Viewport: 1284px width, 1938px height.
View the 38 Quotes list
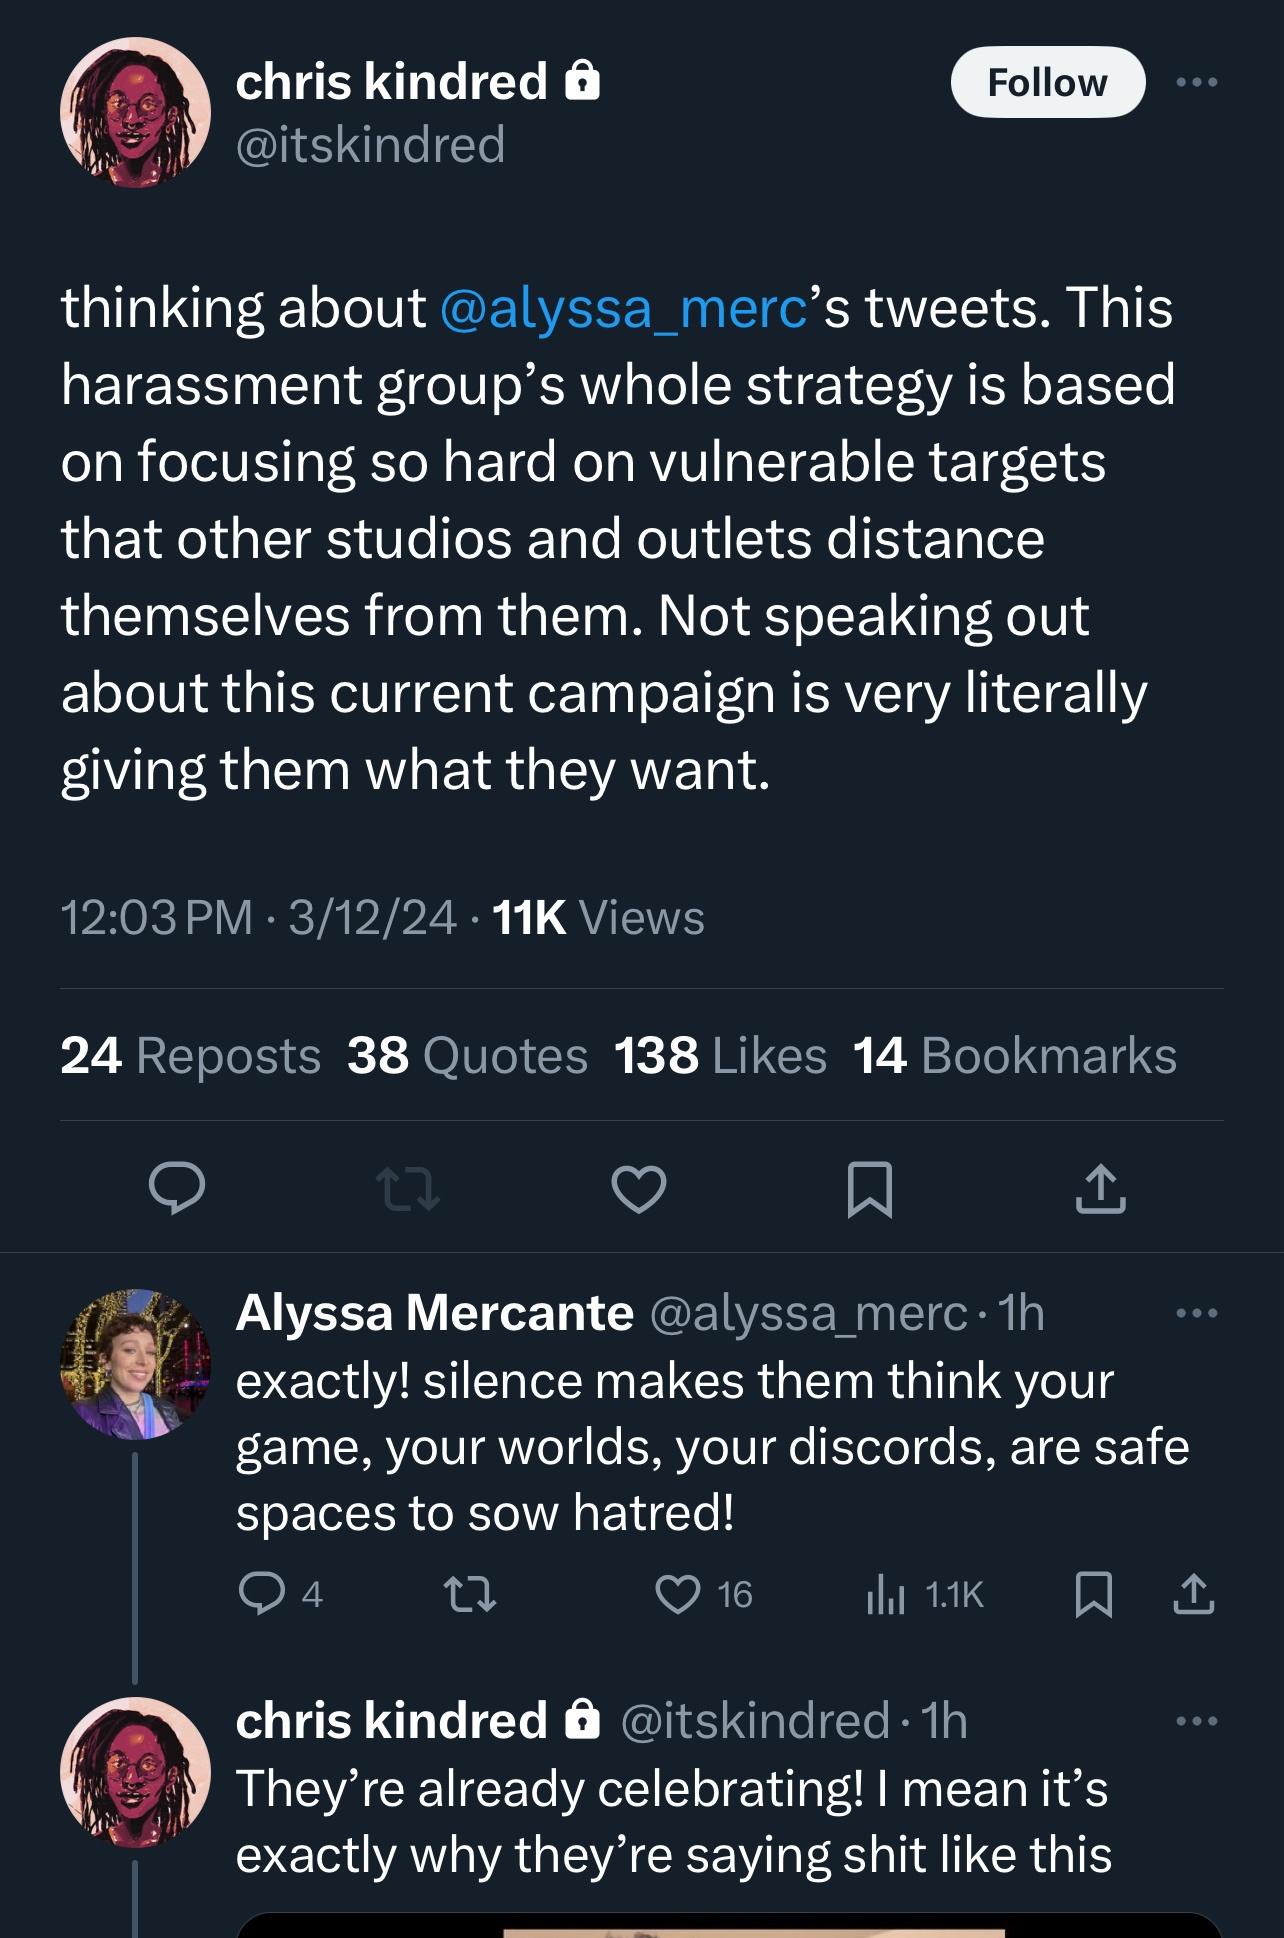coord(467,1055)
